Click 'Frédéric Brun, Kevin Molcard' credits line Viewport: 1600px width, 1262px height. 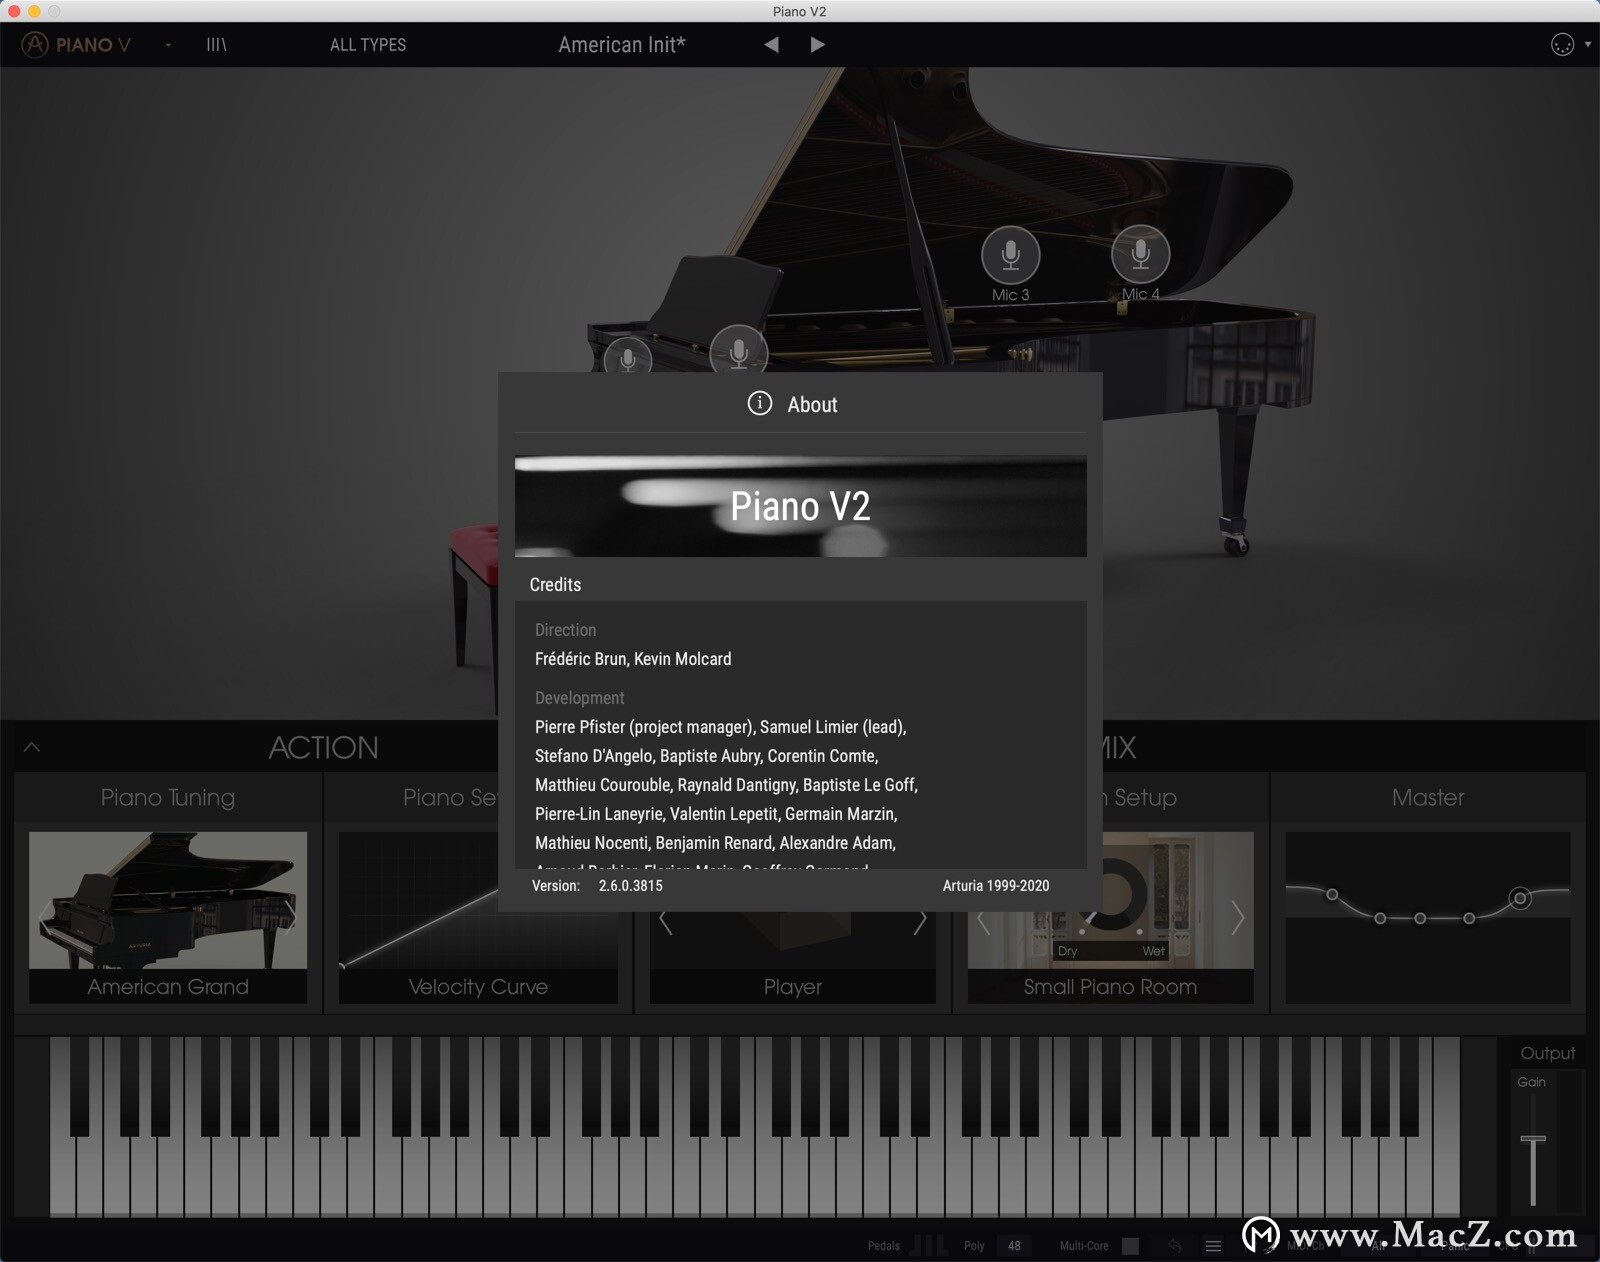[633, 659]
